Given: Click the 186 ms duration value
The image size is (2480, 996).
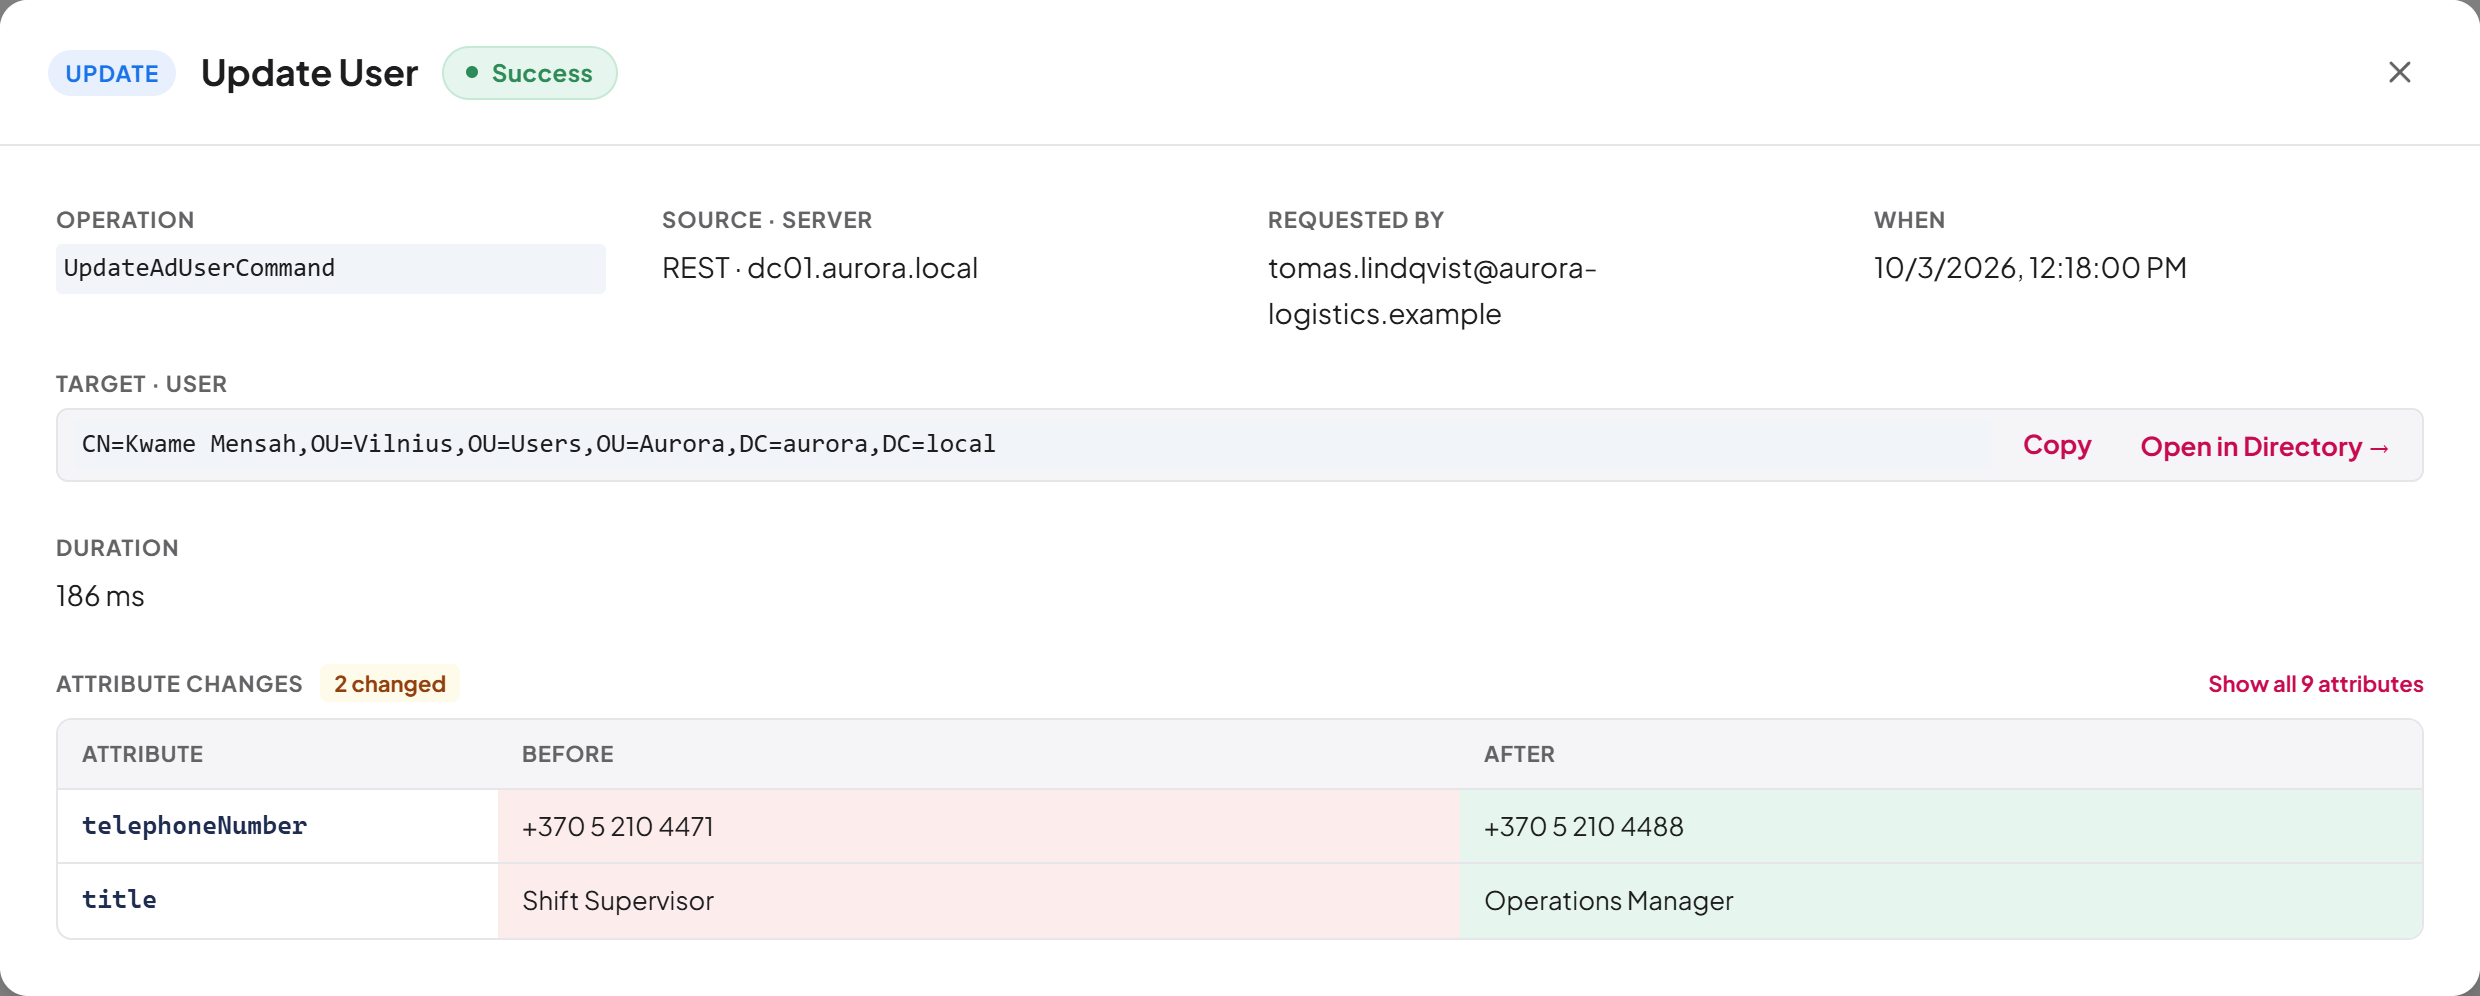Looking at the screenshot, I should coord(100,596).
